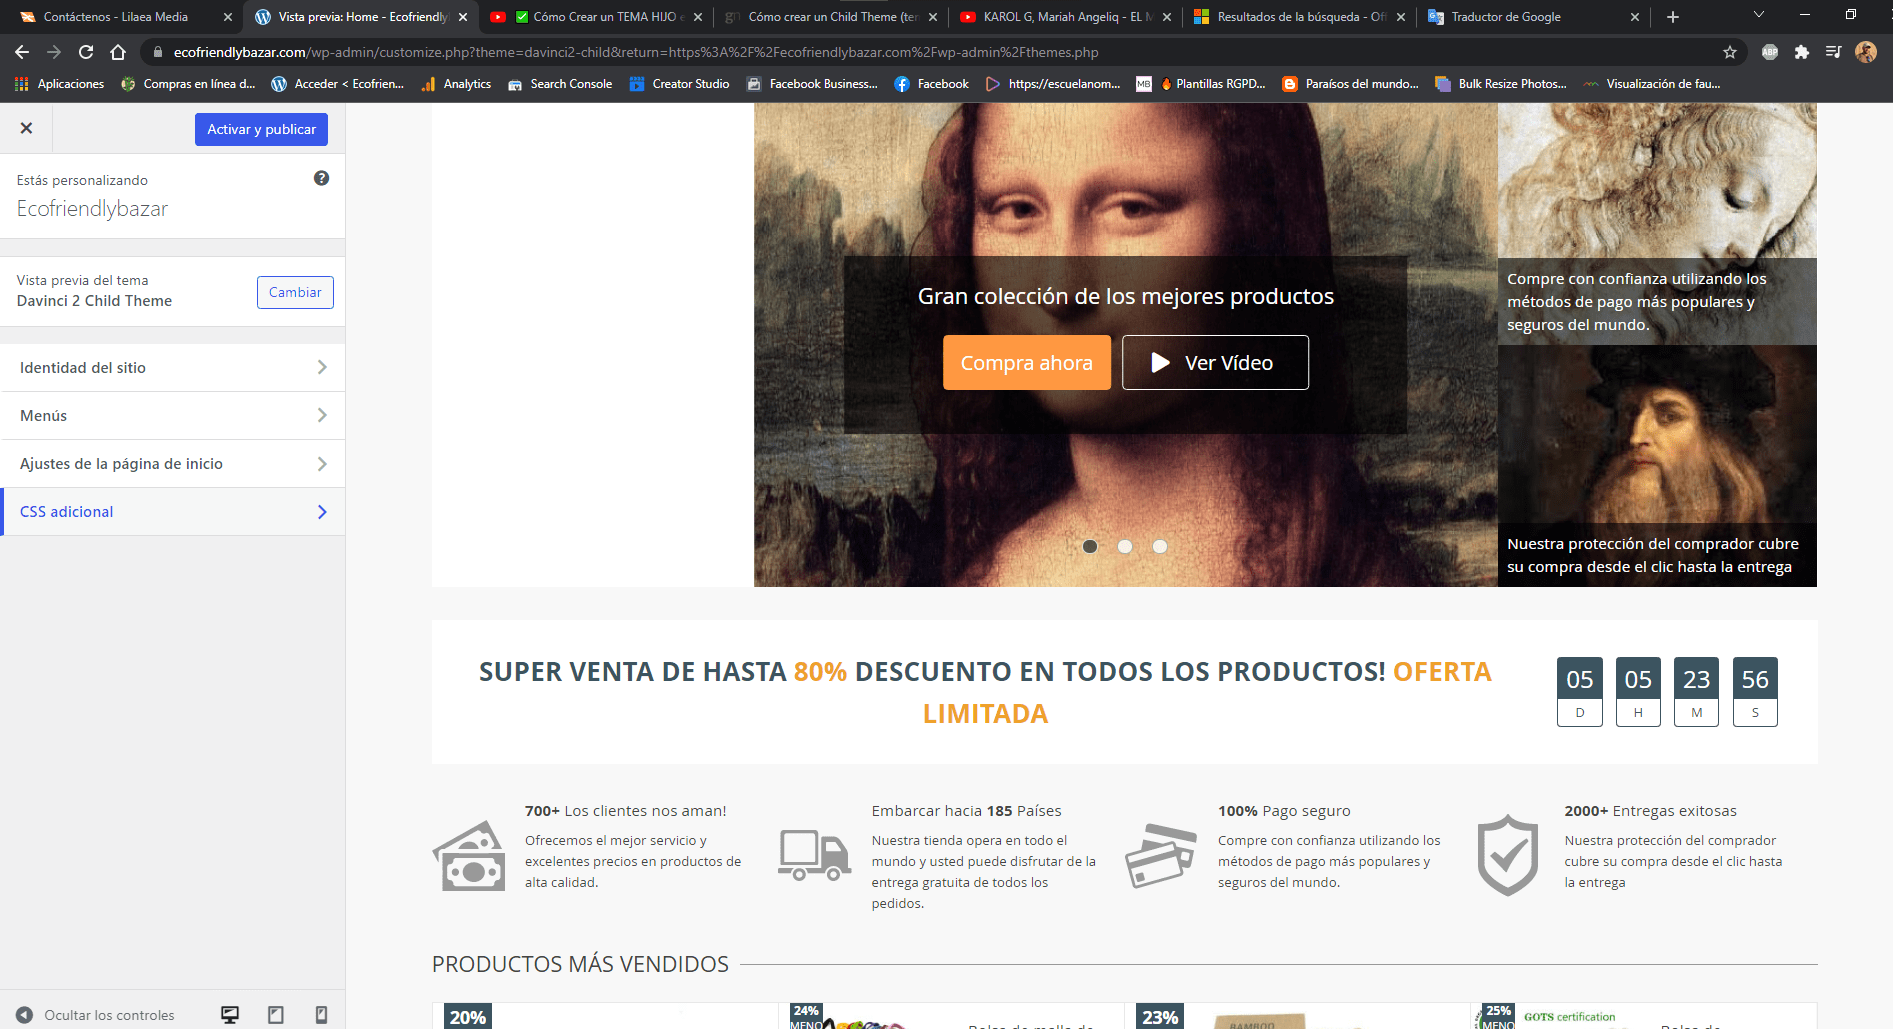1893x1029 pixels.
Task: Click the 23% discount product badge
Action: coord(1160,1016)
